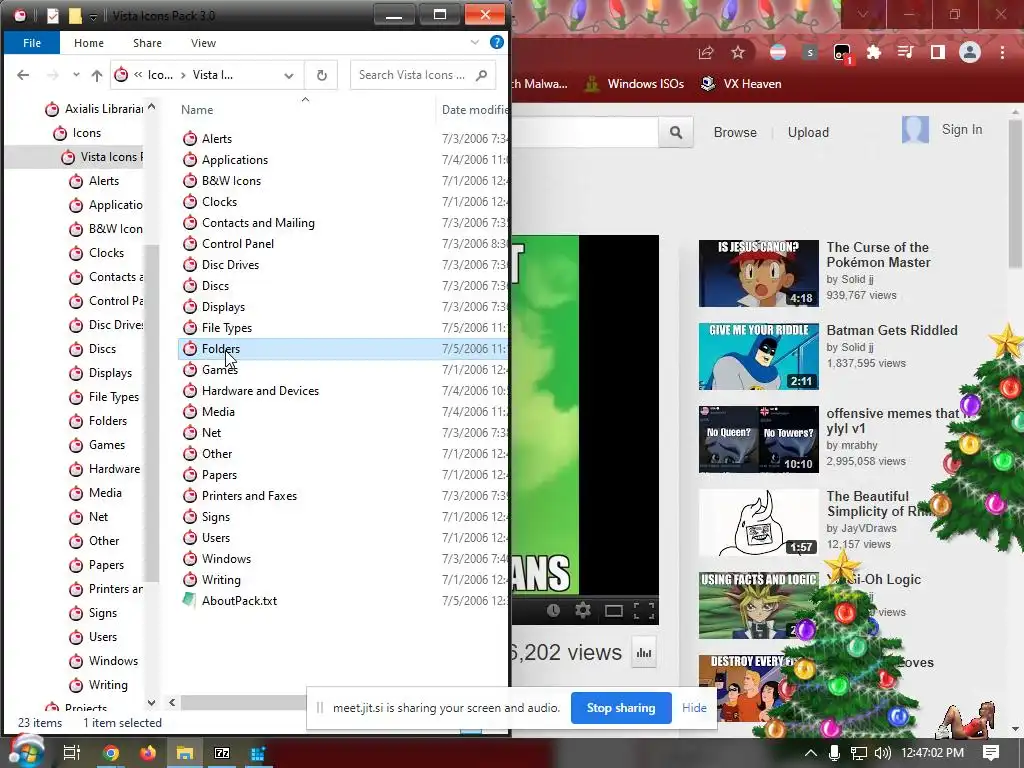Toggle theater mode in video player
This screenshot has width=1024, height=768.
coord(613,611)
